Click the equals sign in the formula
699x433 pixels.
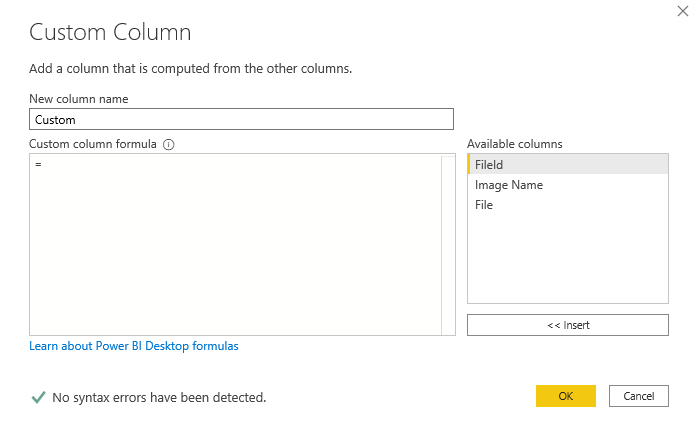[38, 163]
